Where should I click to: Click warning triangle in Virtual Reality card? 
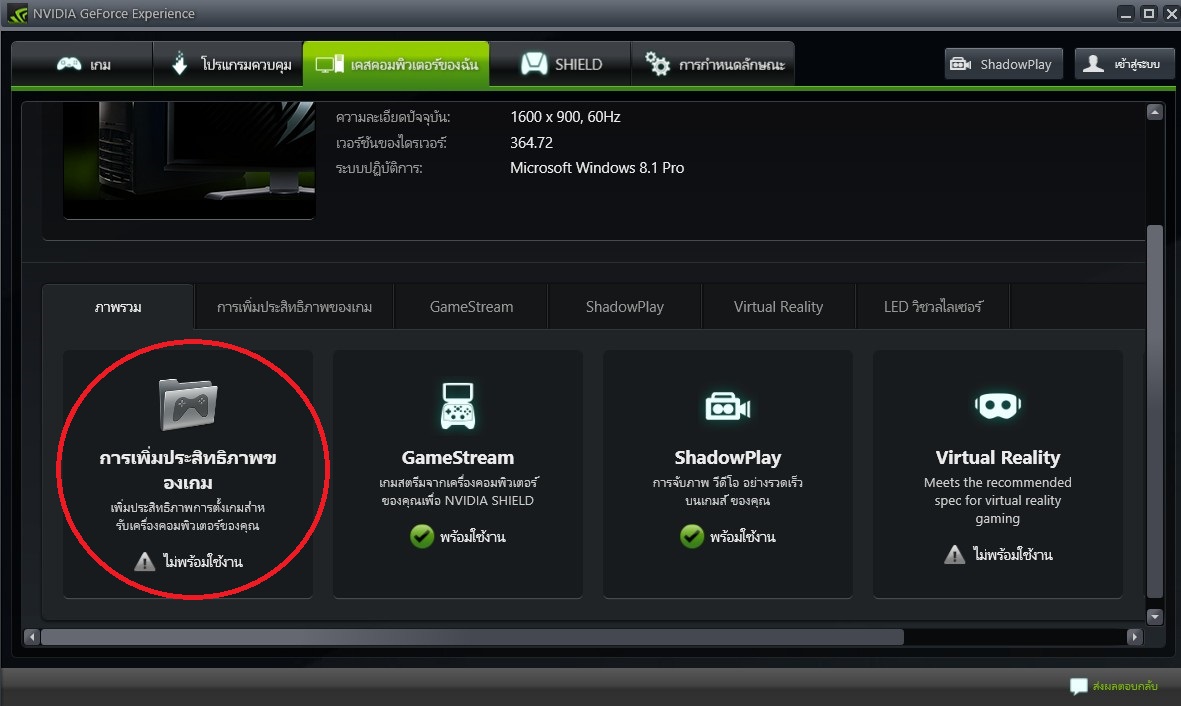(x=954, y=555)
